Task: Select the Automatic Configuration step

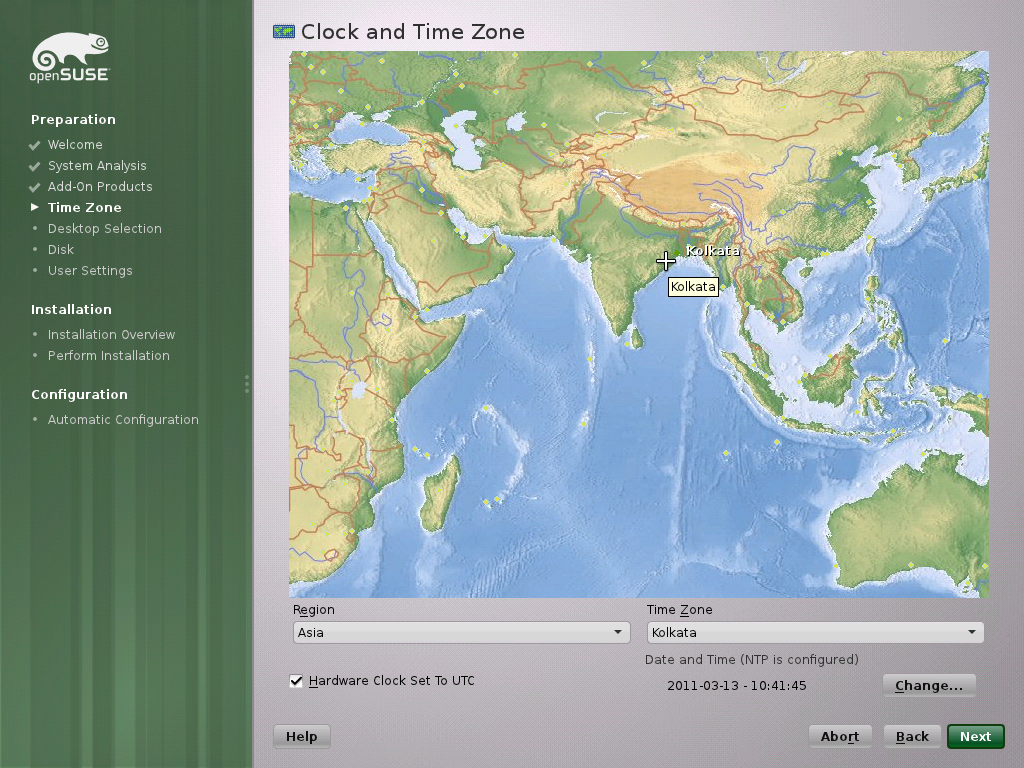Action: pos(123,419)
